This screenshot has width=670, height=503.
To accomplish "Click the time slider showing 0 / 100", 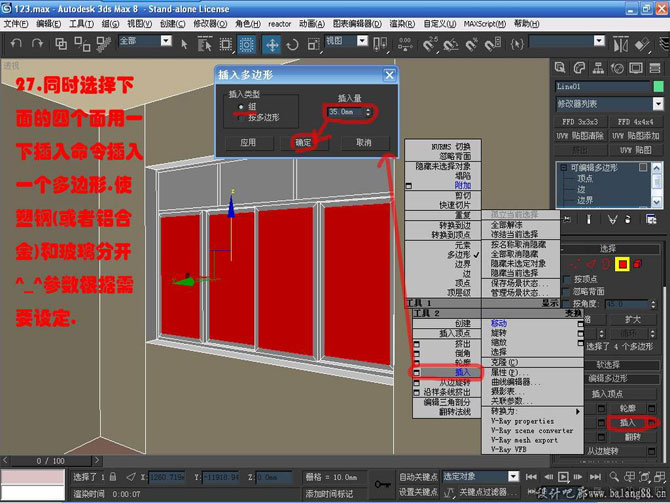I will (50, 461).
